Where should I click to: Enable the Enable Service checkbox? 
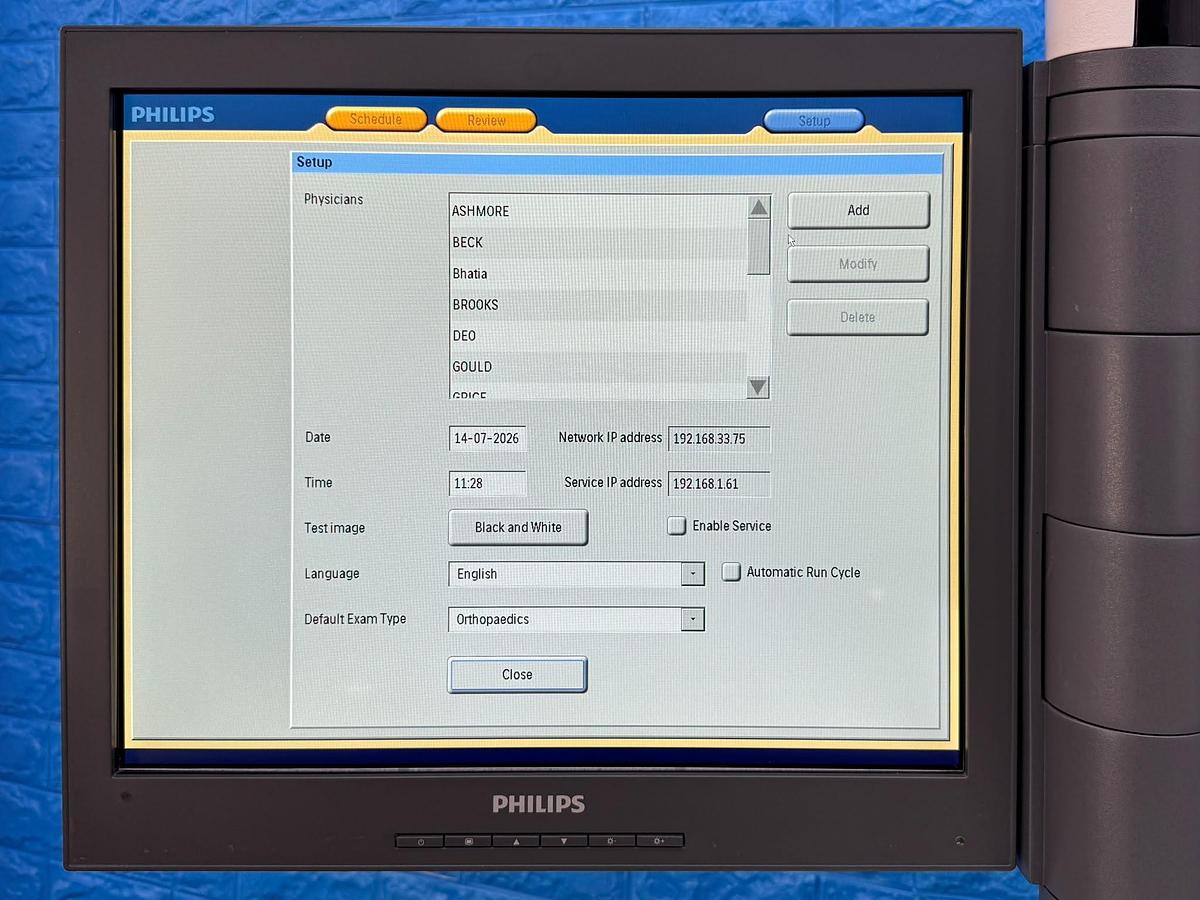[x=677, y=526]
